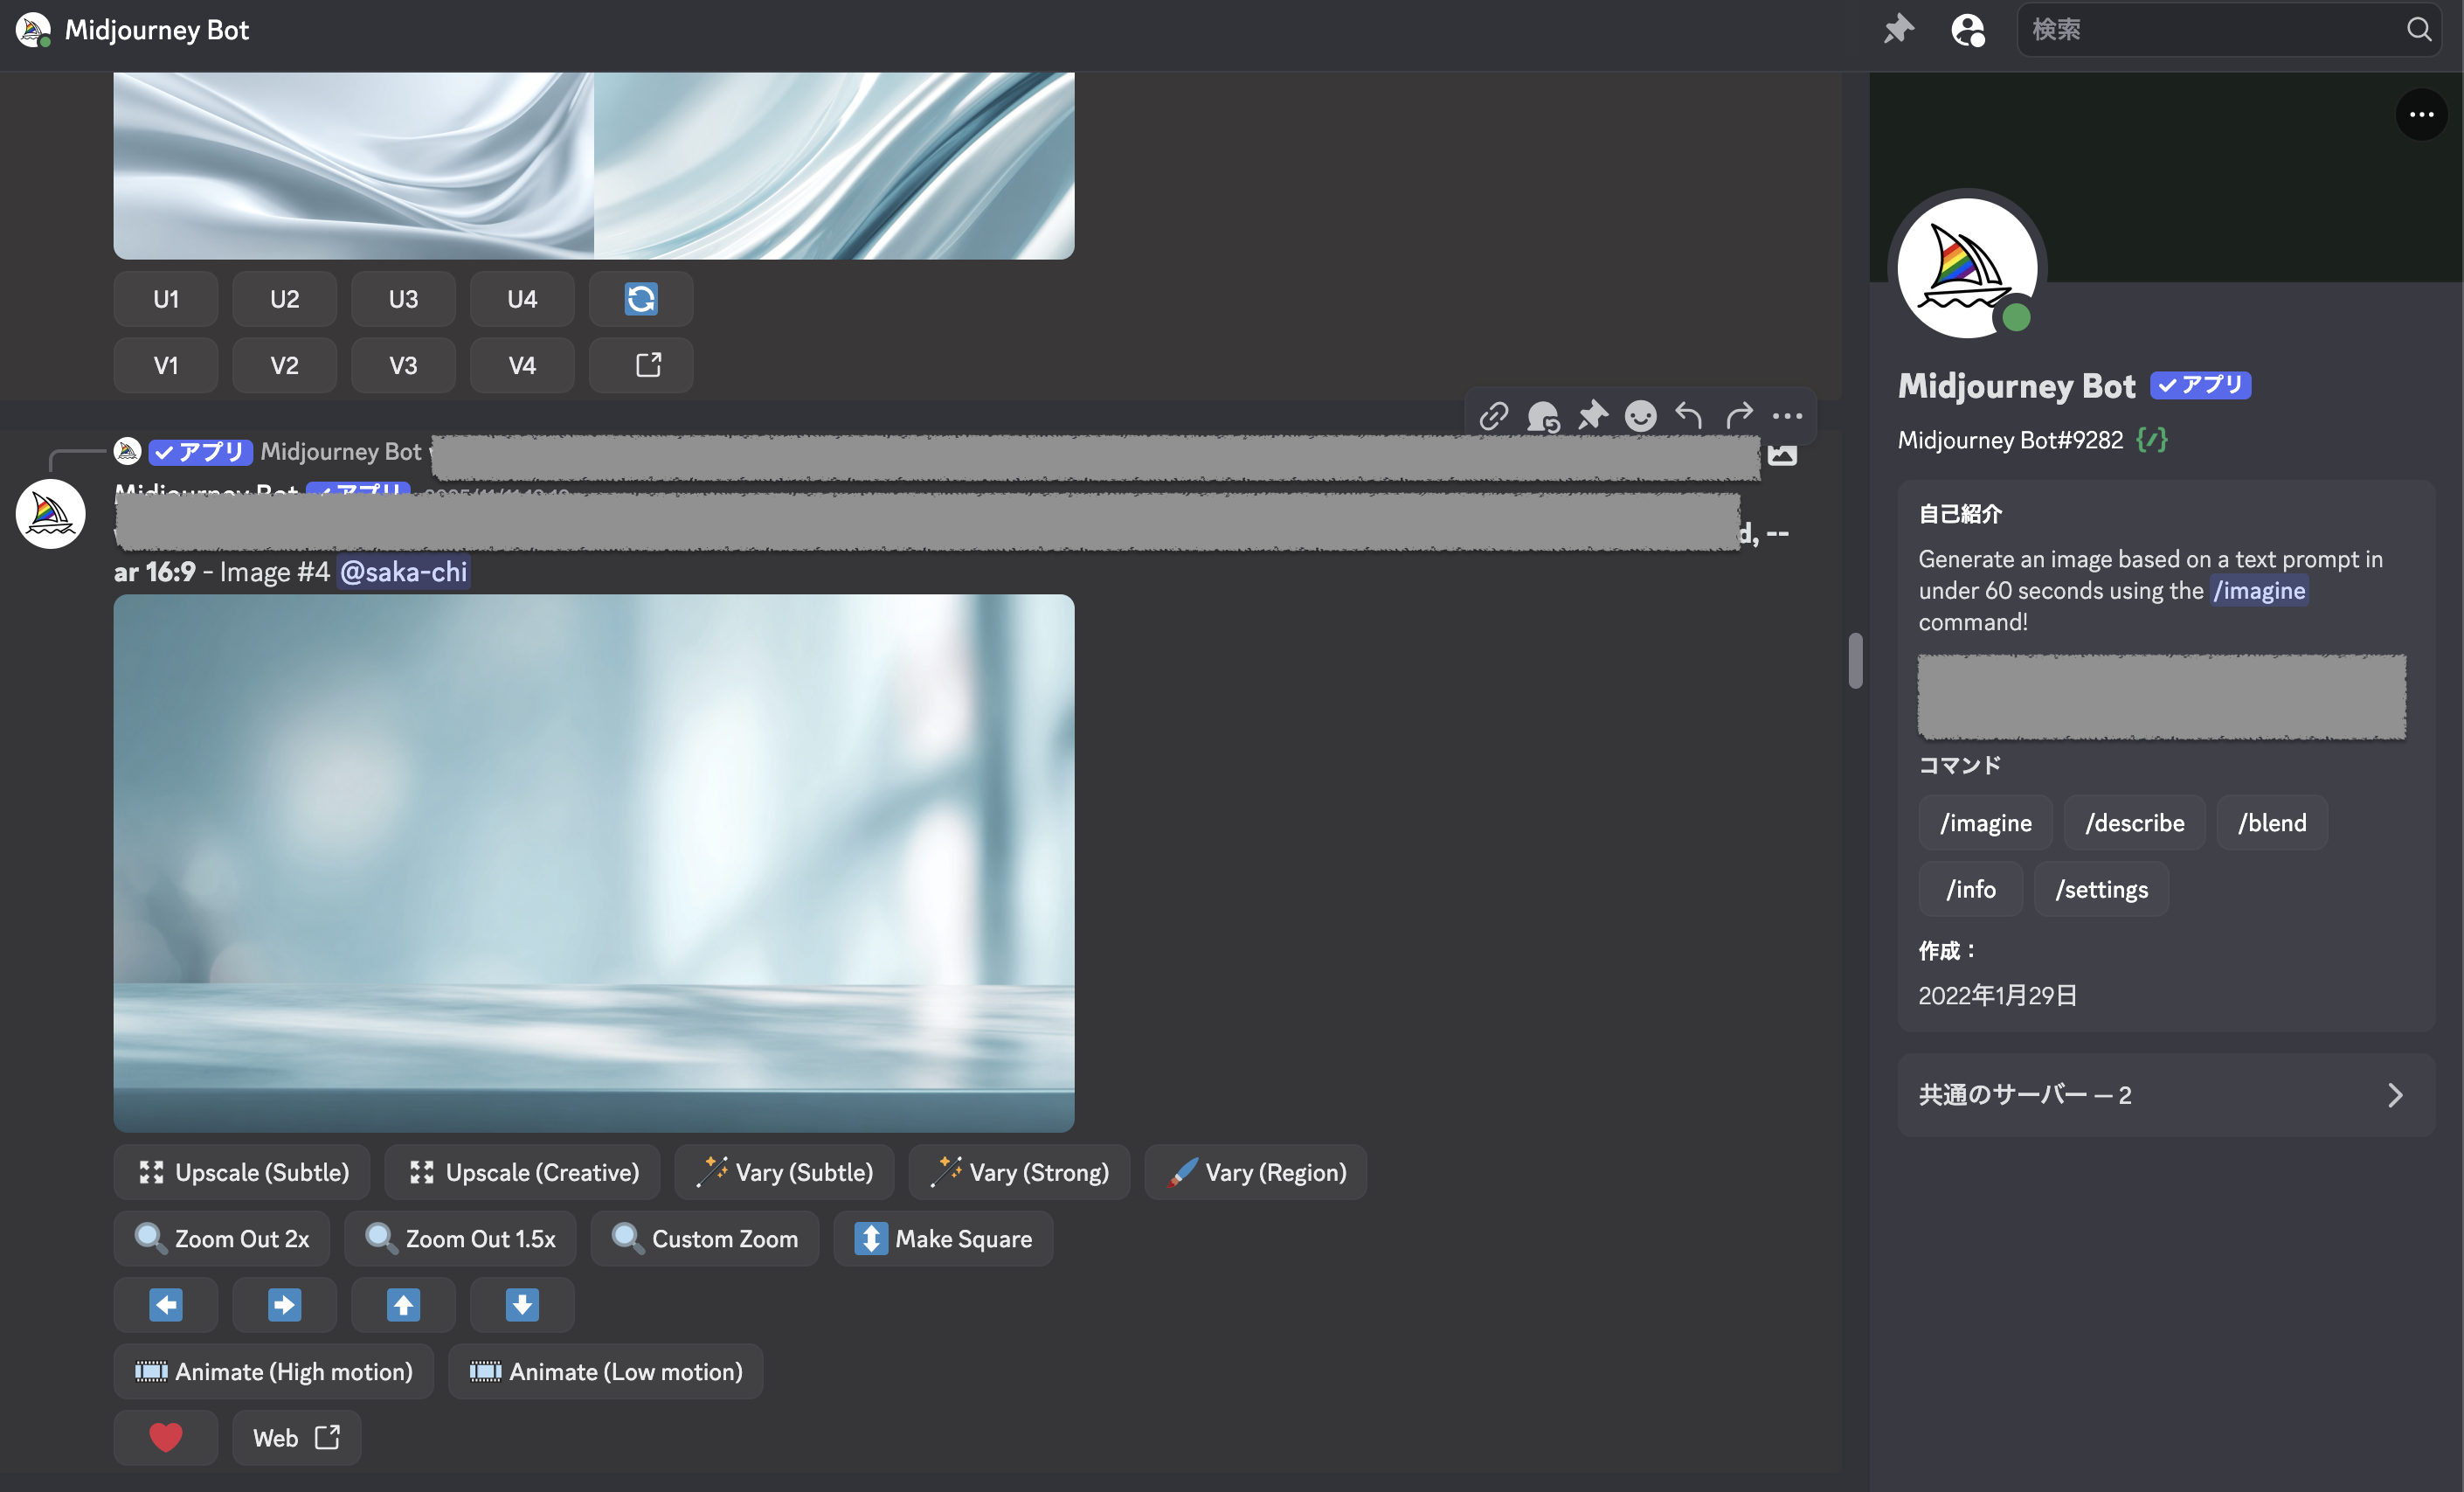
Task: Click the U3 upscale button
Action: coord(403,299)
